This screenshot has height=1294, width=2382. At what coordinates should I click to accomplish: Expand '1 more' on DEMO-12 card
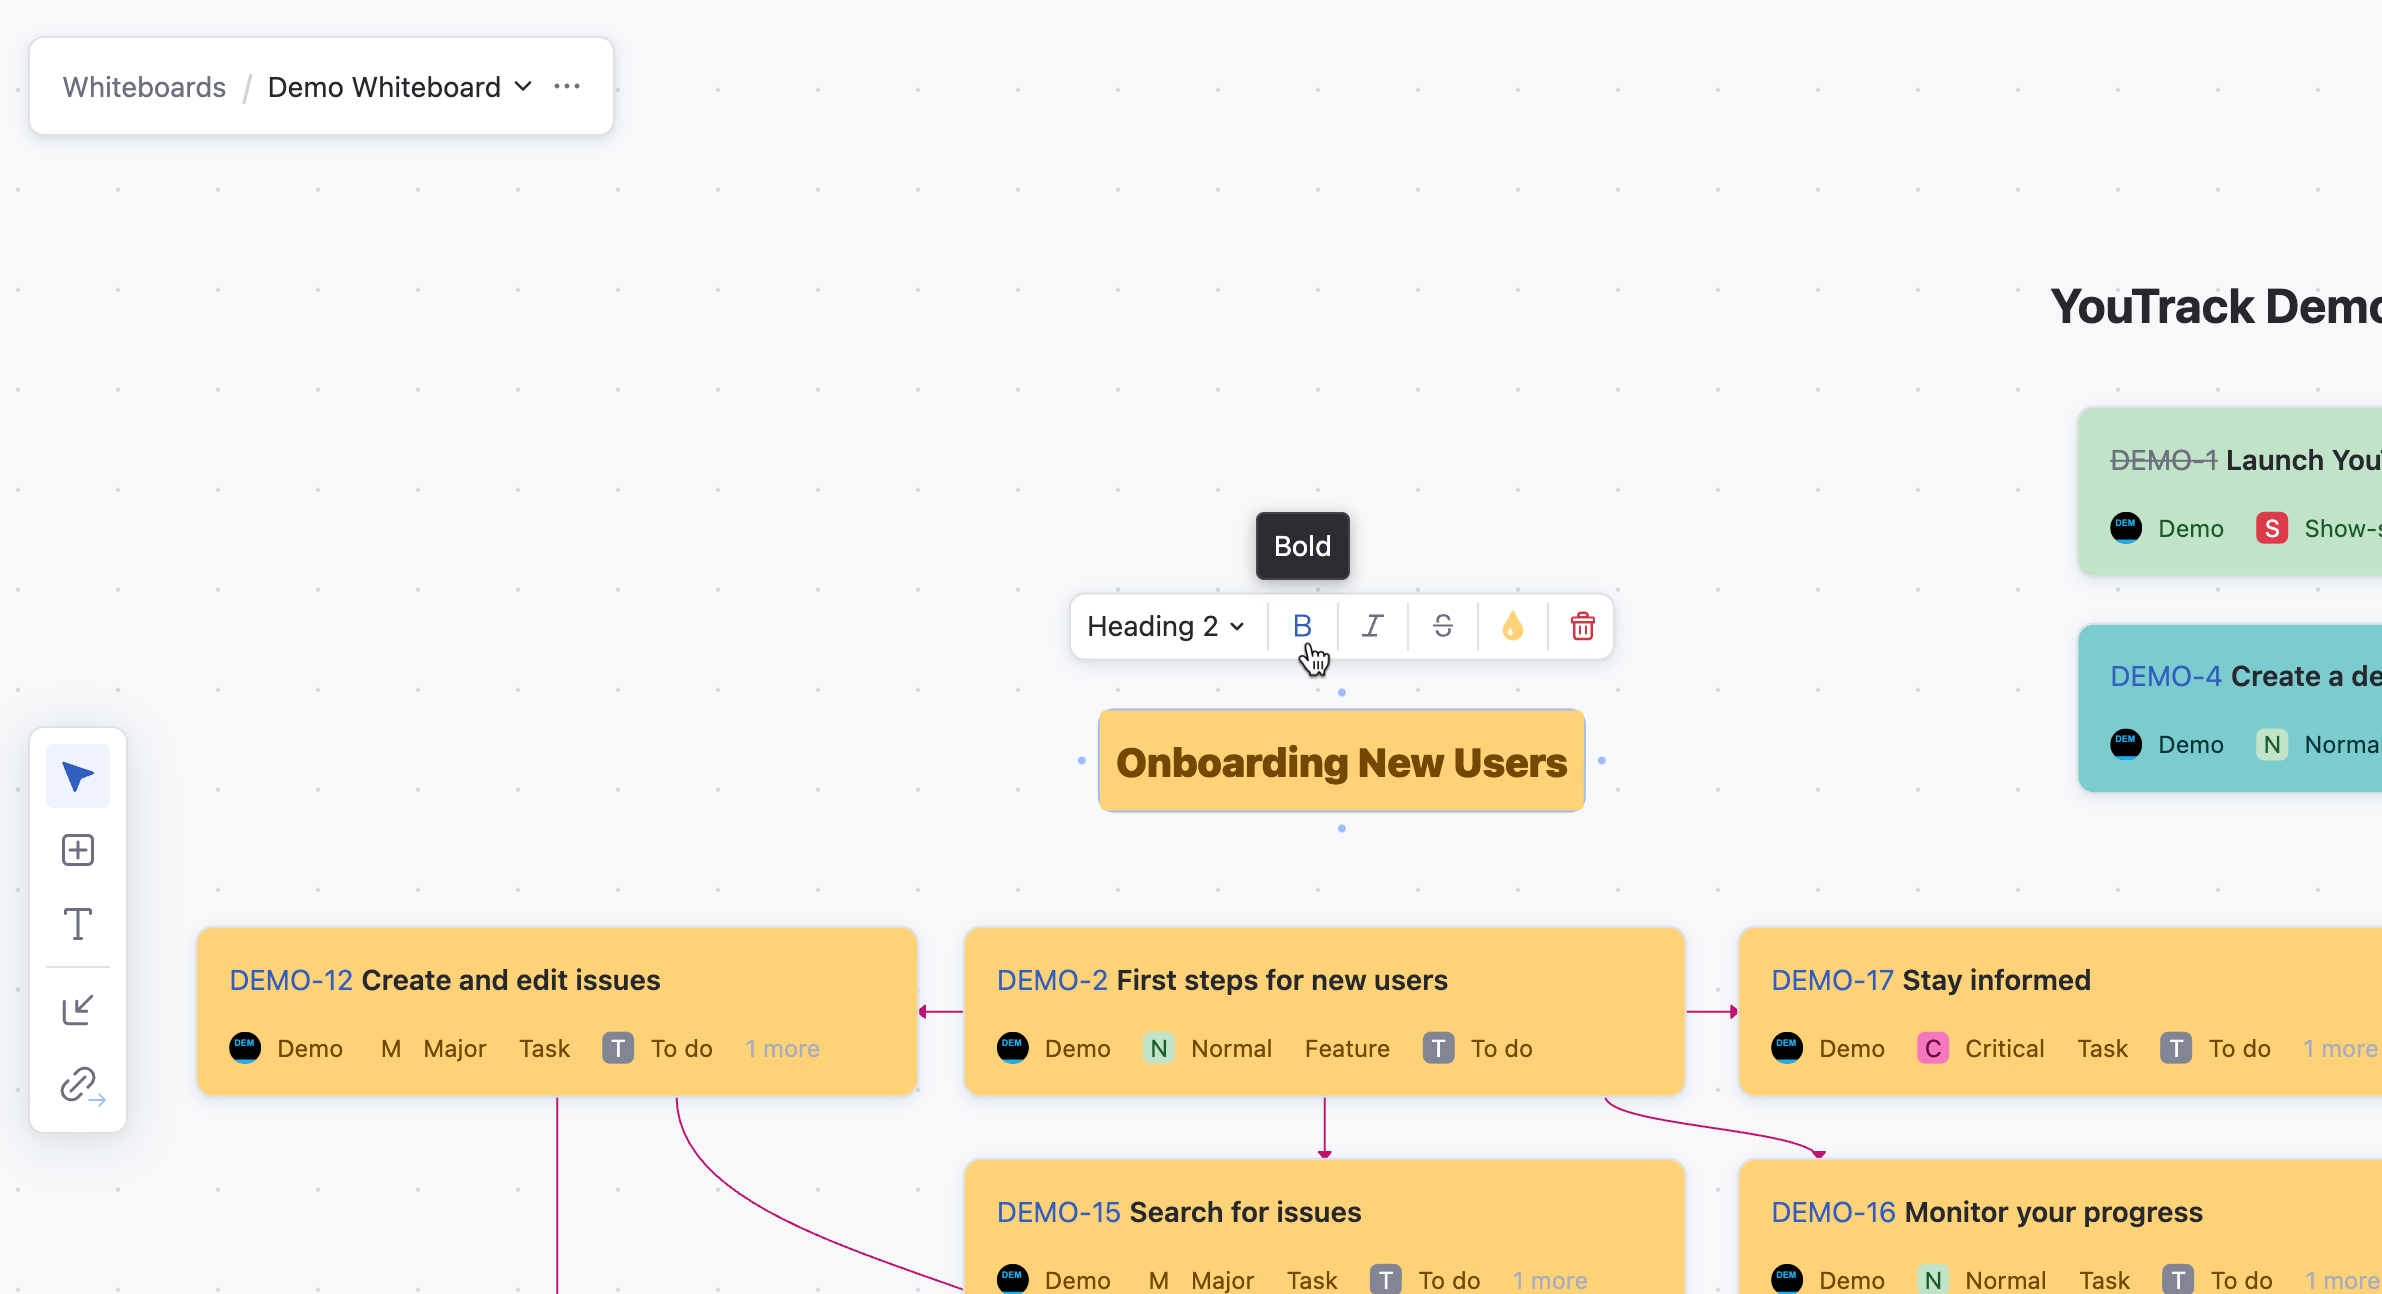(x=782, y=1049)
